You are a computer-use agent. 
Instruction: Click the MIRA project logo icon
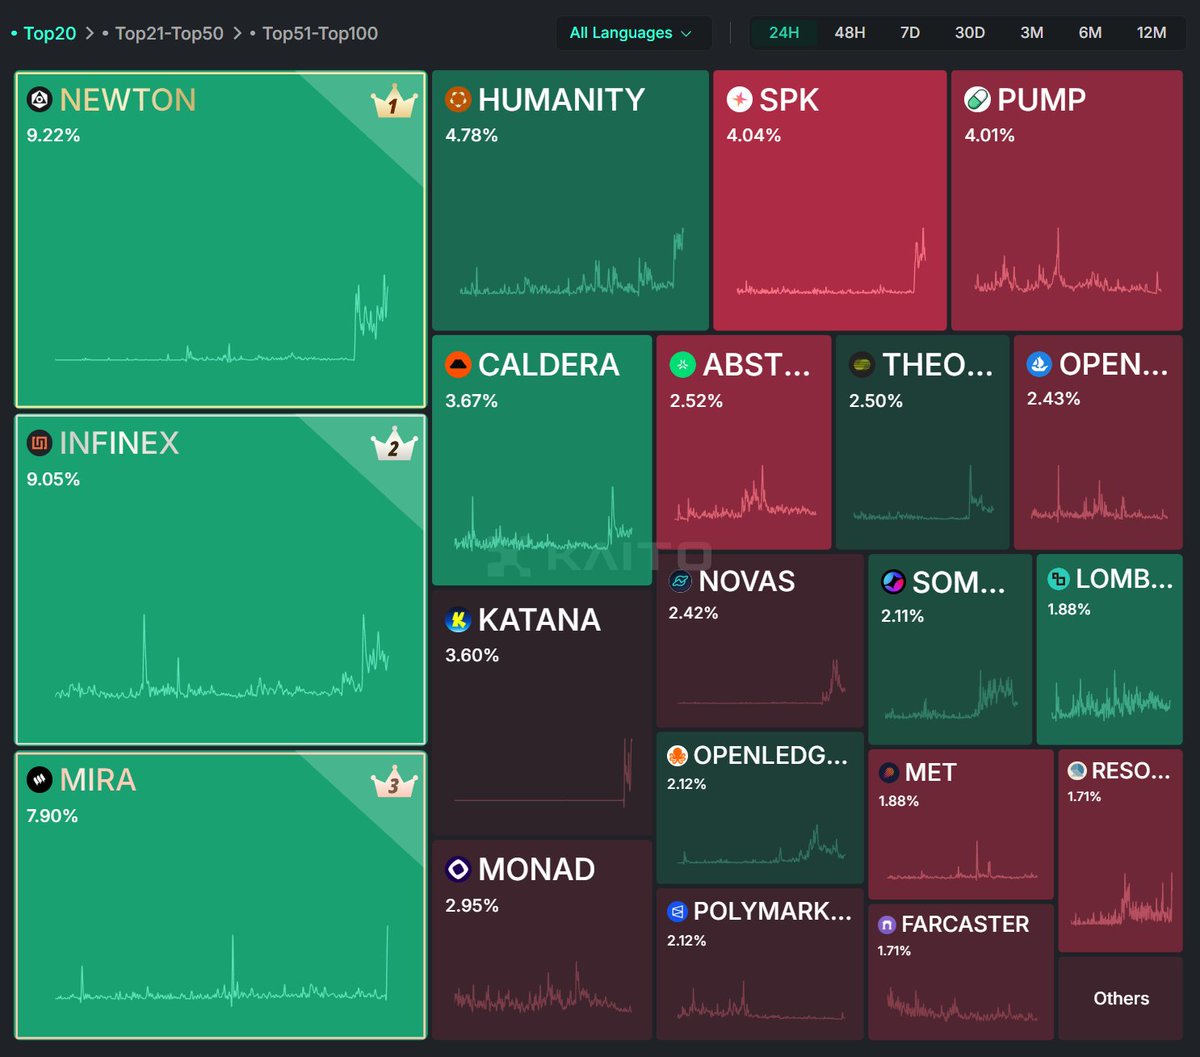click(39, 779)
